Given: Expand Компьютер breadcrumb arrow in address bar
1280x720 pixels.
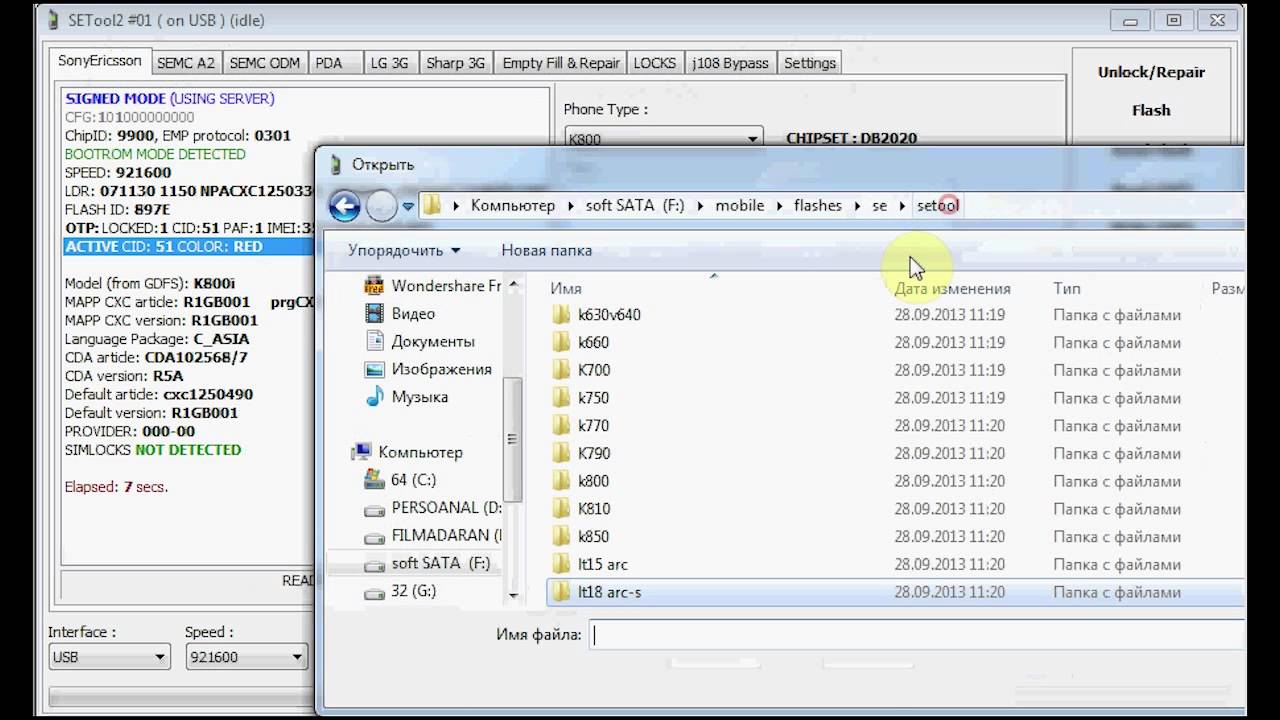Looking at the screenshot, I should point(570,206).
